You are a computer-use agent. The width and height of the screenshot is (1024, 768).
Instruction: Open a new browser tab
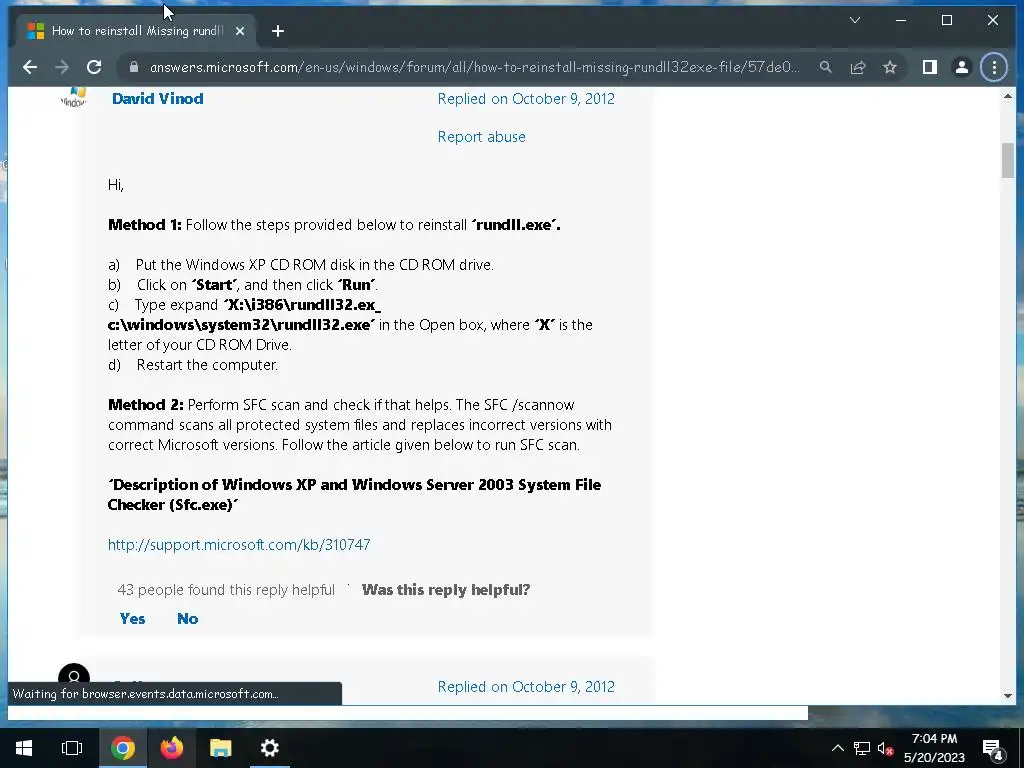(278, 31)
